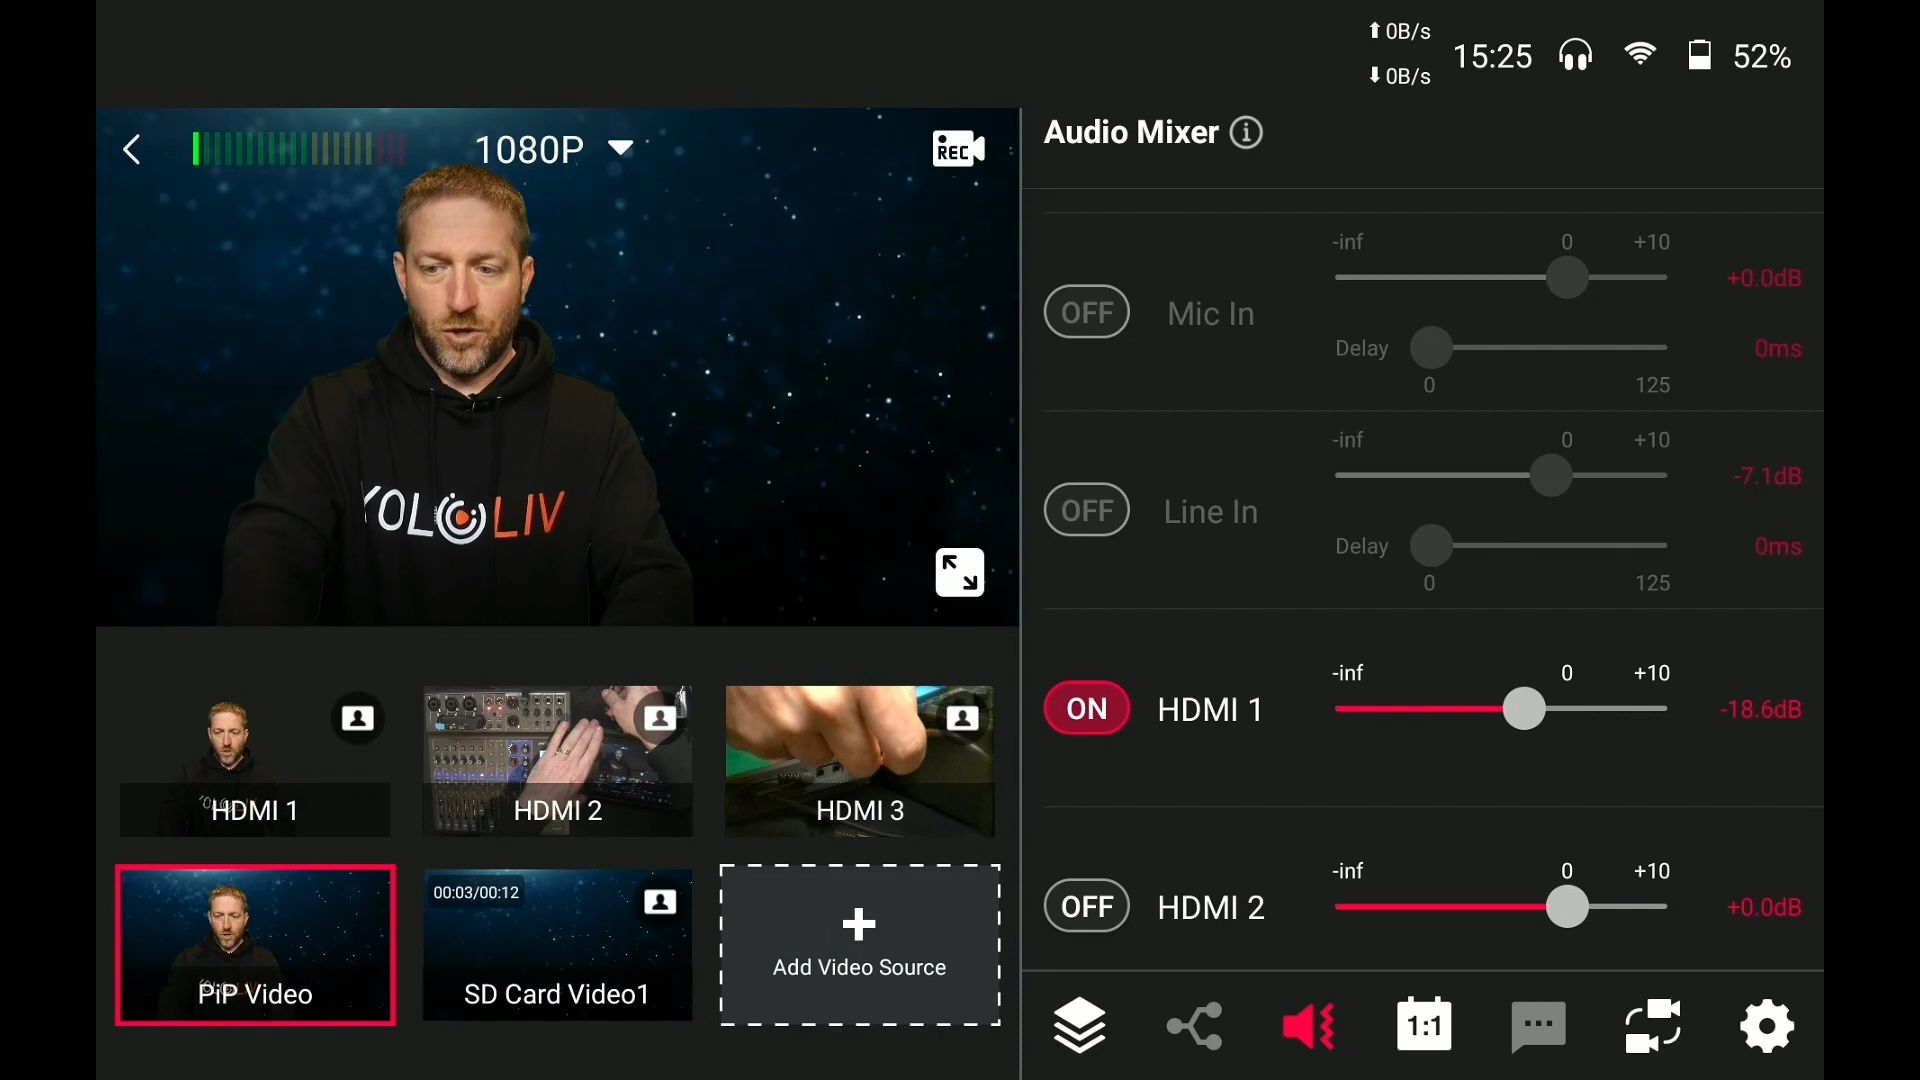The height and width of the screenshot is (1080, 1920).
Task: Select PiP Video thumbnail
Action: tap(253, 944)
